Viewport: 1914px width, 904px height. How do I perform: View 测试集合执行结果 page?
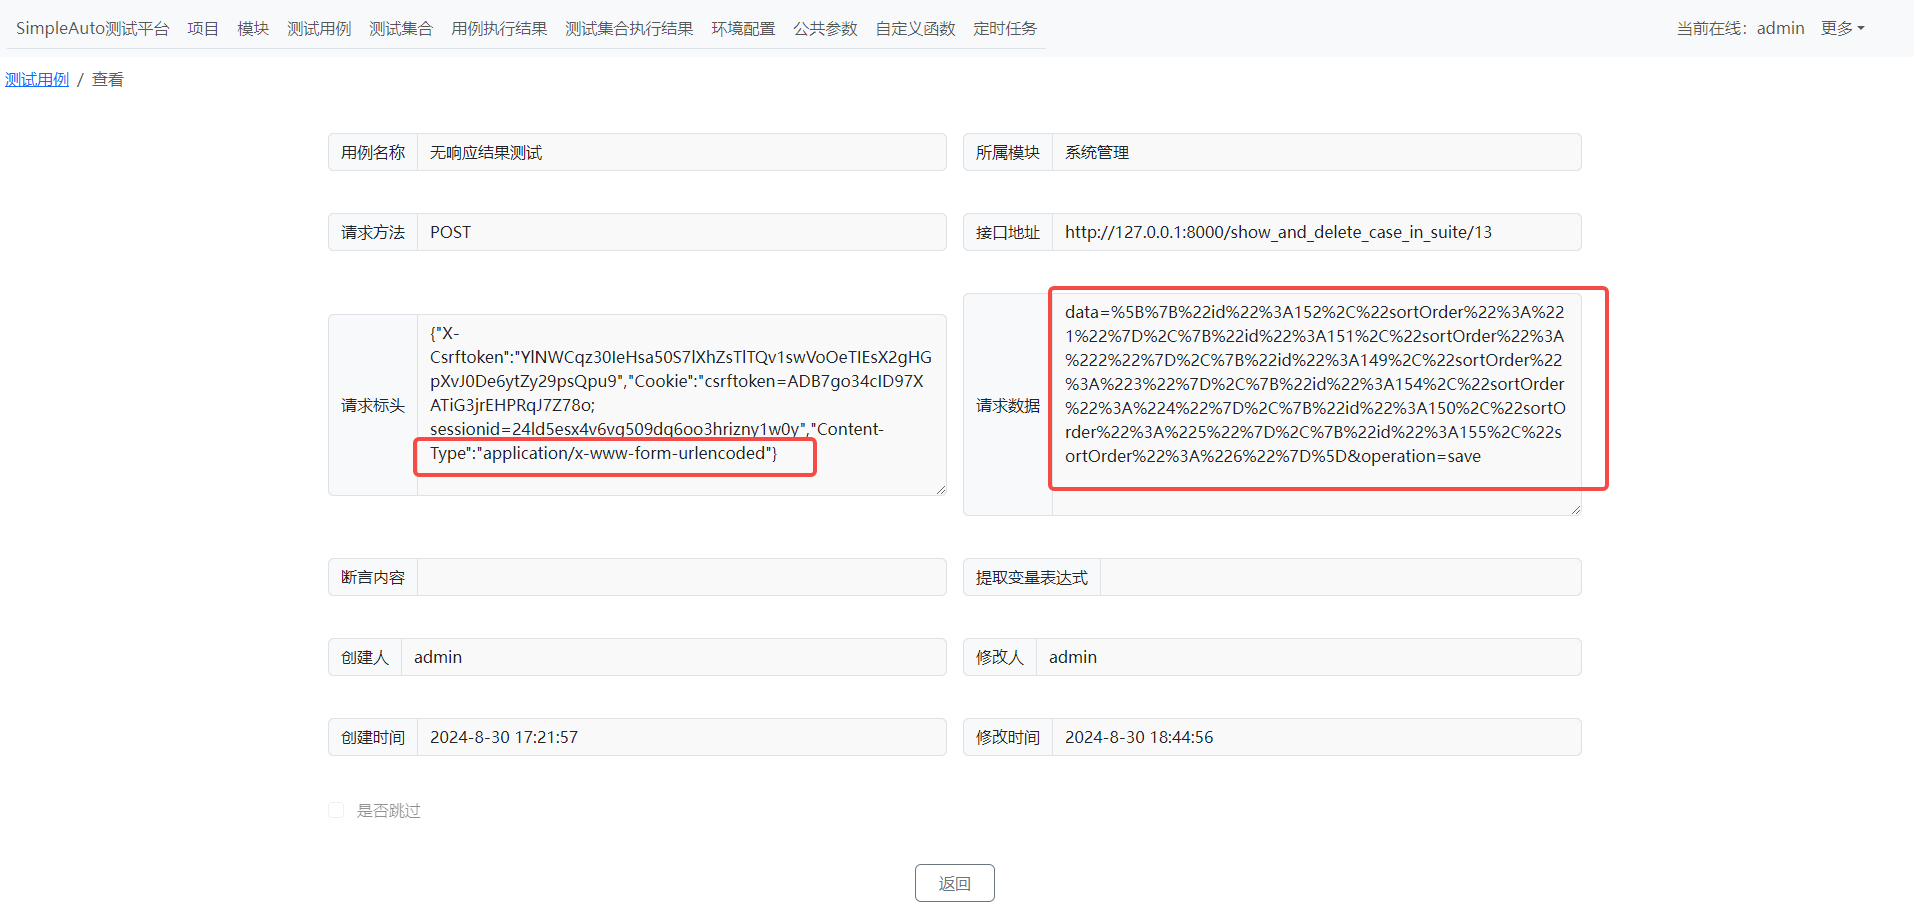coord(628,28)
